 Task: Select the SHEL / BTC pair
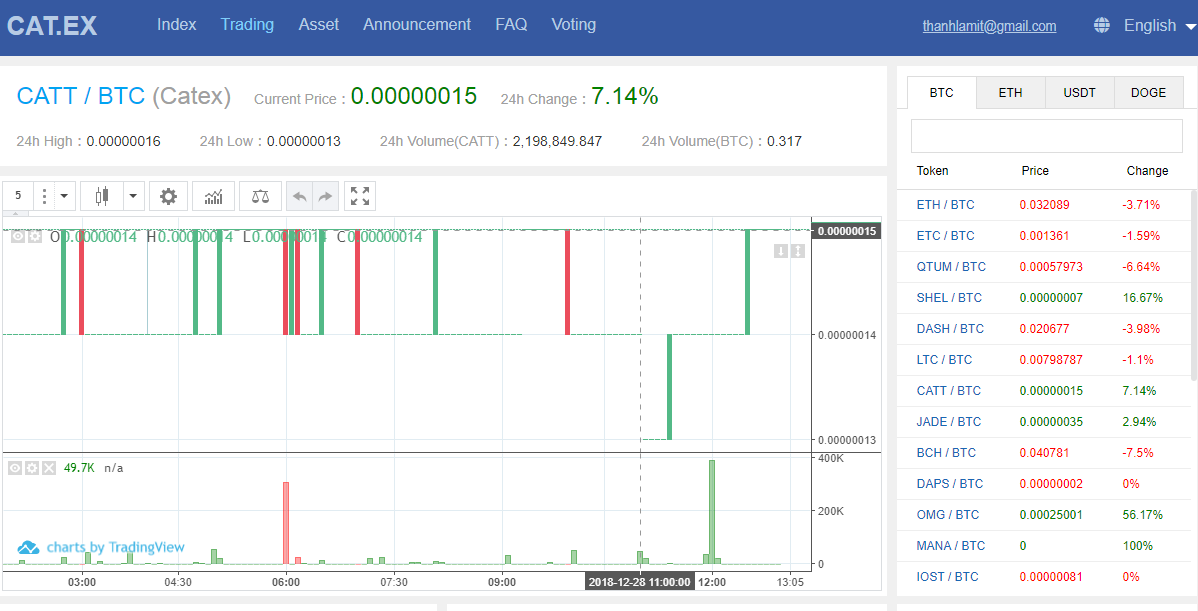tap(949, 297)
